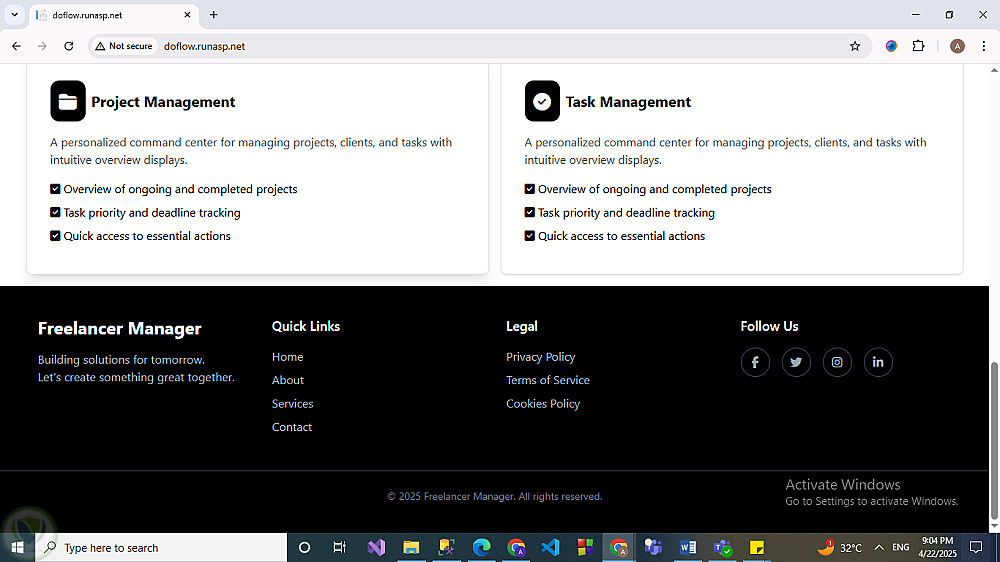Toggle Task Management task priority checkbox

coord(530,212)
